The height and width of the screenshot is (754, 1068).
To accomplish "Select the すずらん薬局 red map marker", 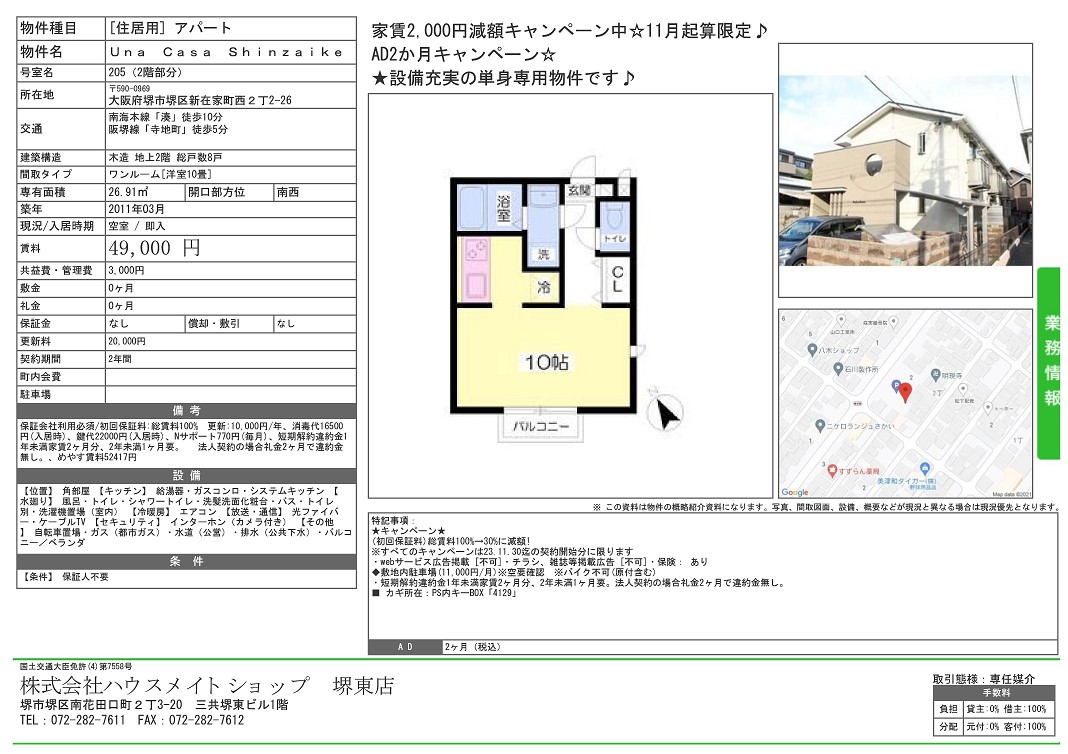I will coord(830,470).
